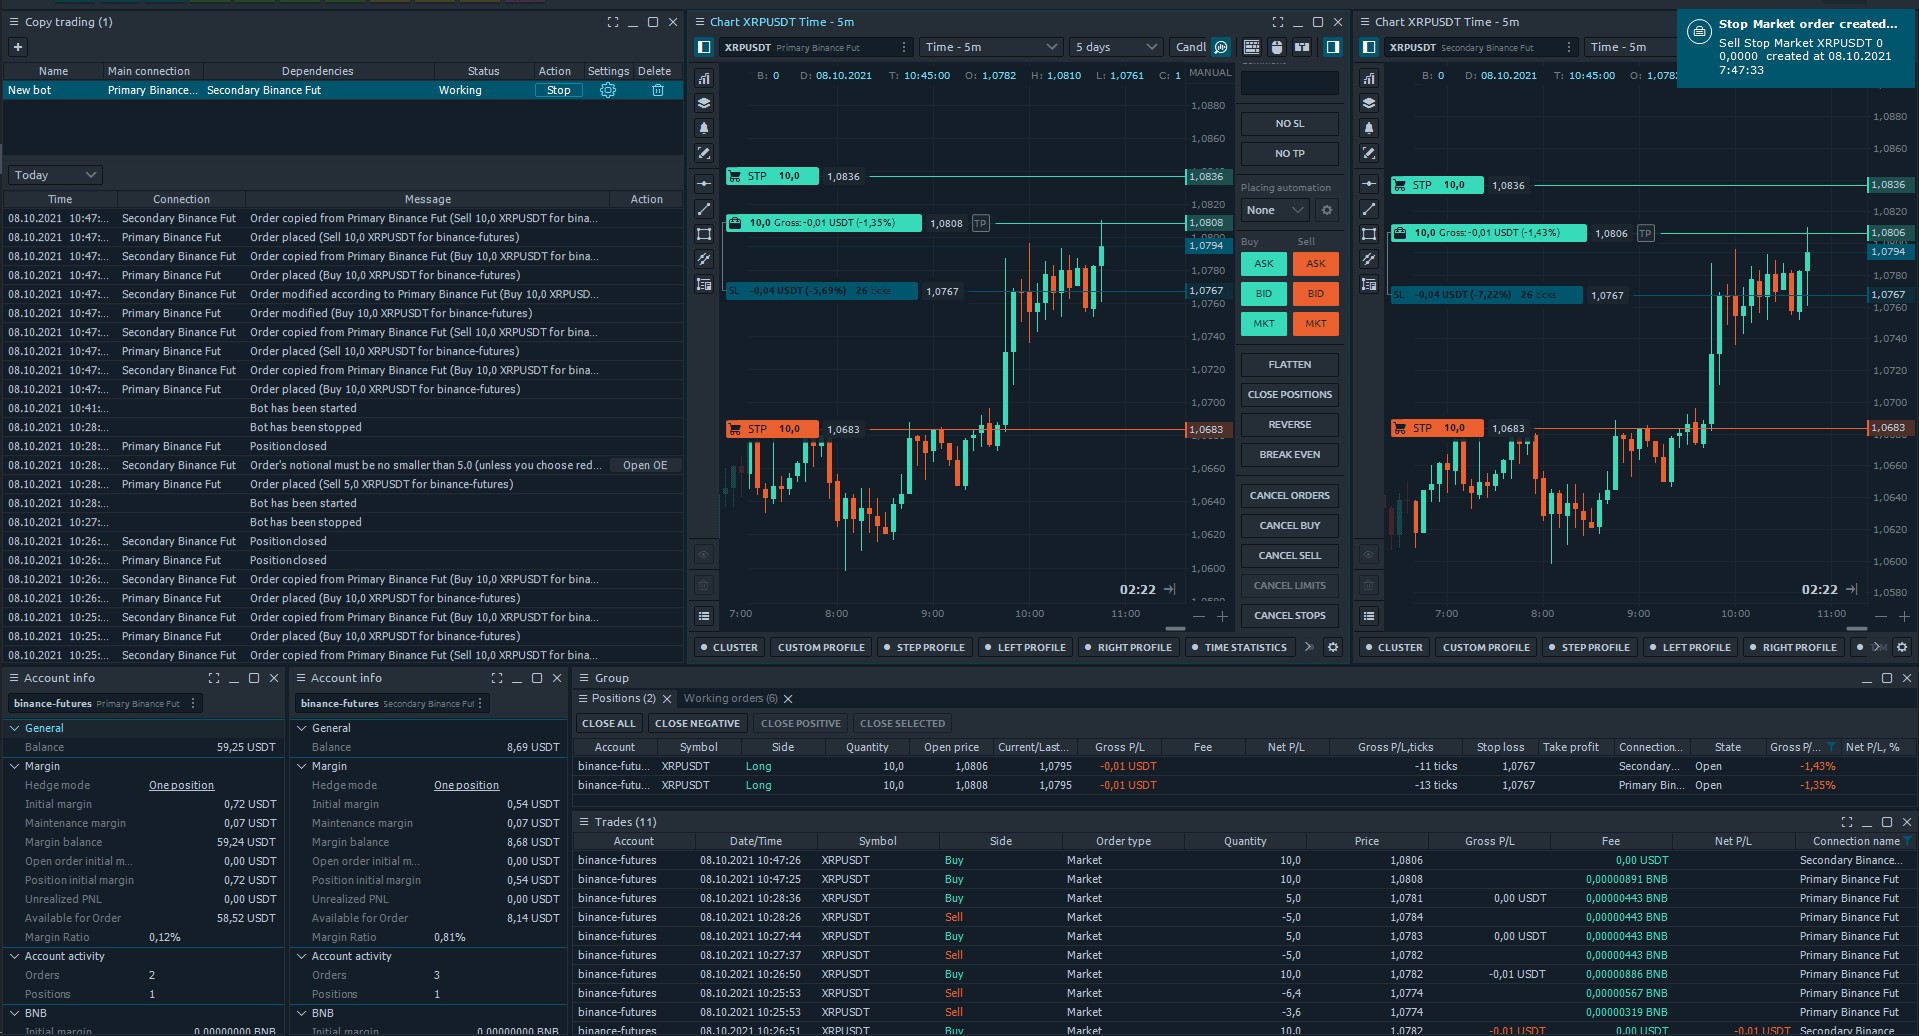Toggle CLUSTER in primary chart
1919x1036 pixels.
729,648
